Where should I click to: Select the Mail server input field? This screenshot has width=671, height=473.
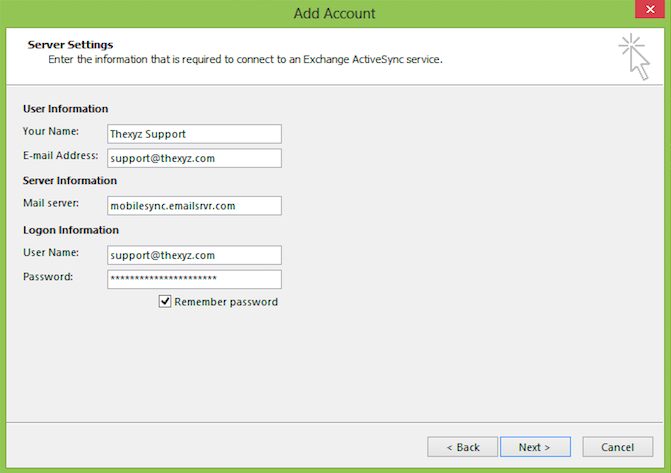(194, 205)
